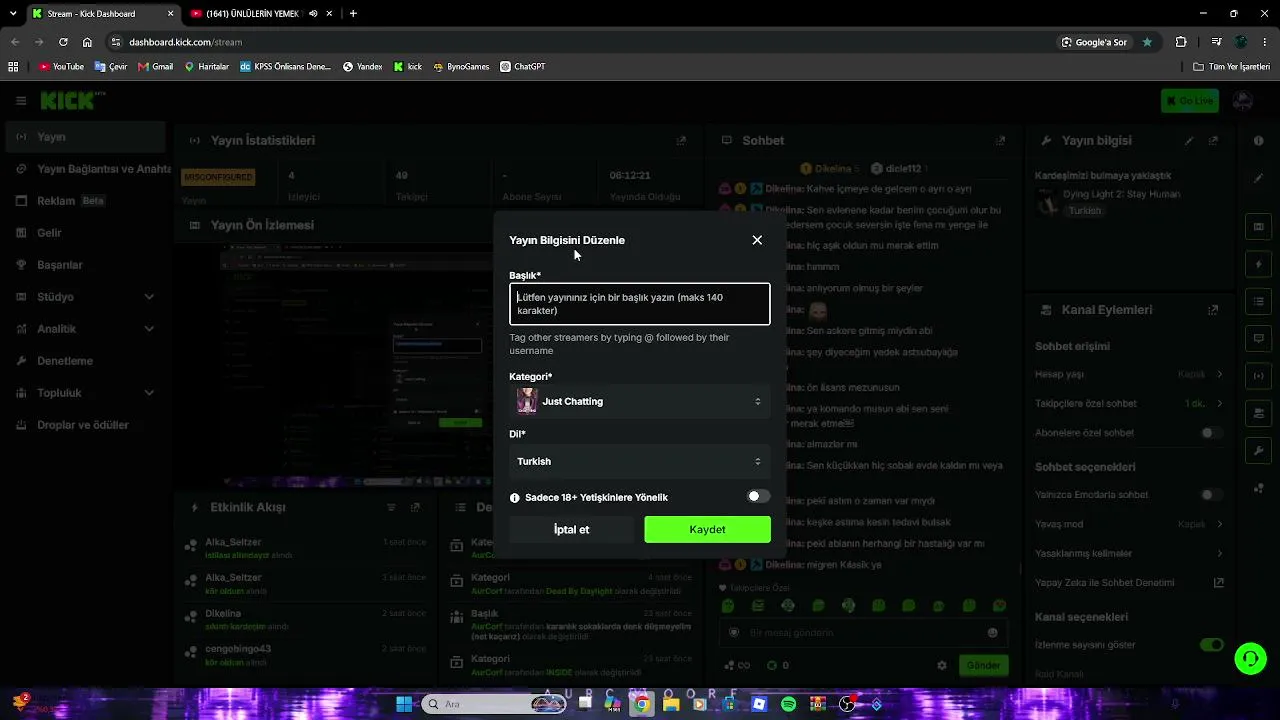
Task: Click the chat bubble icon in right rail
Action: coord(1258,339)
